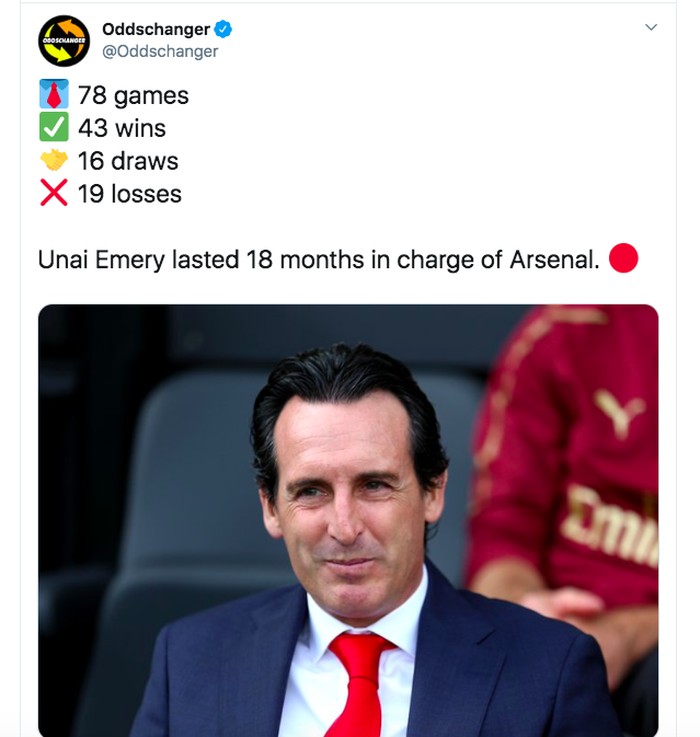
Task: Click the green check mark emoji
Action: (54, 128)
